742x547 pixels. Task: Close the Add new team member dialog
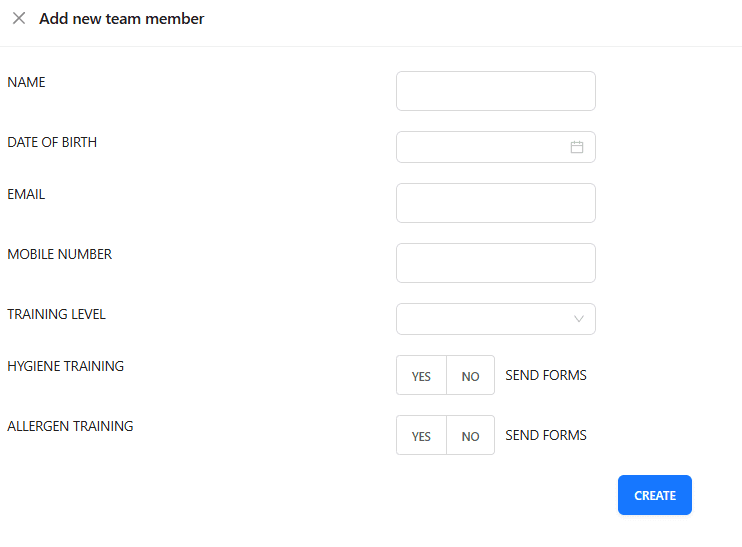point(19,18)
